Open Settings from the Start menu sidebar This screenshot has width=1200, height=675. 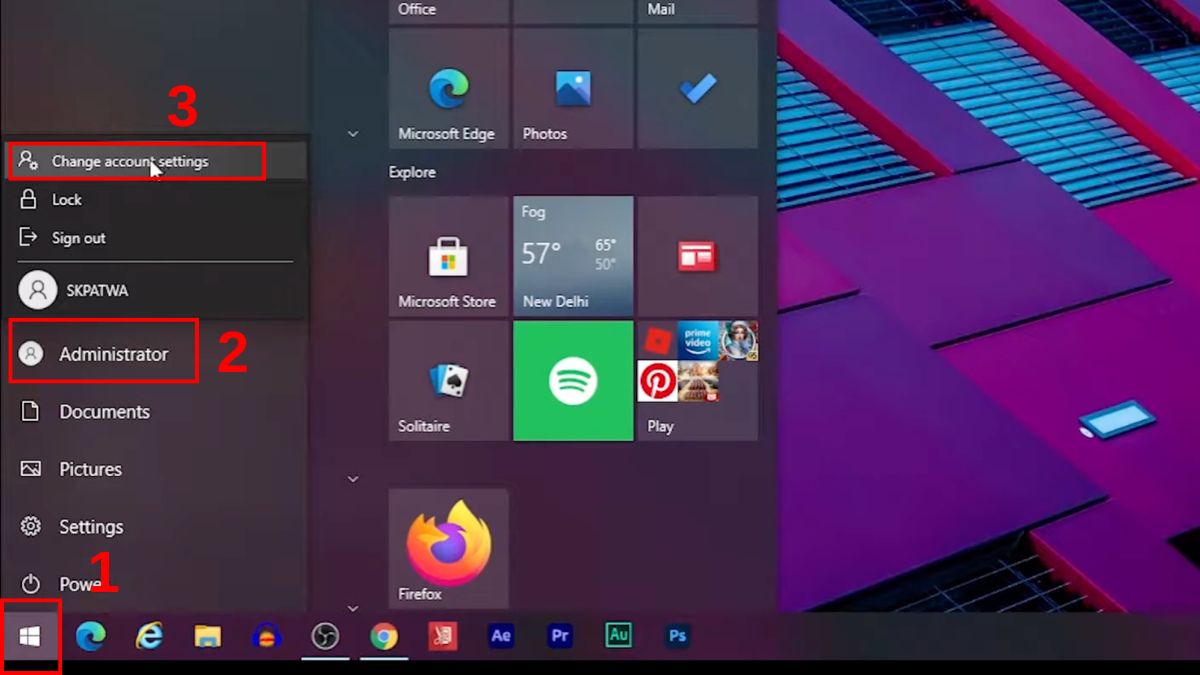90,526
